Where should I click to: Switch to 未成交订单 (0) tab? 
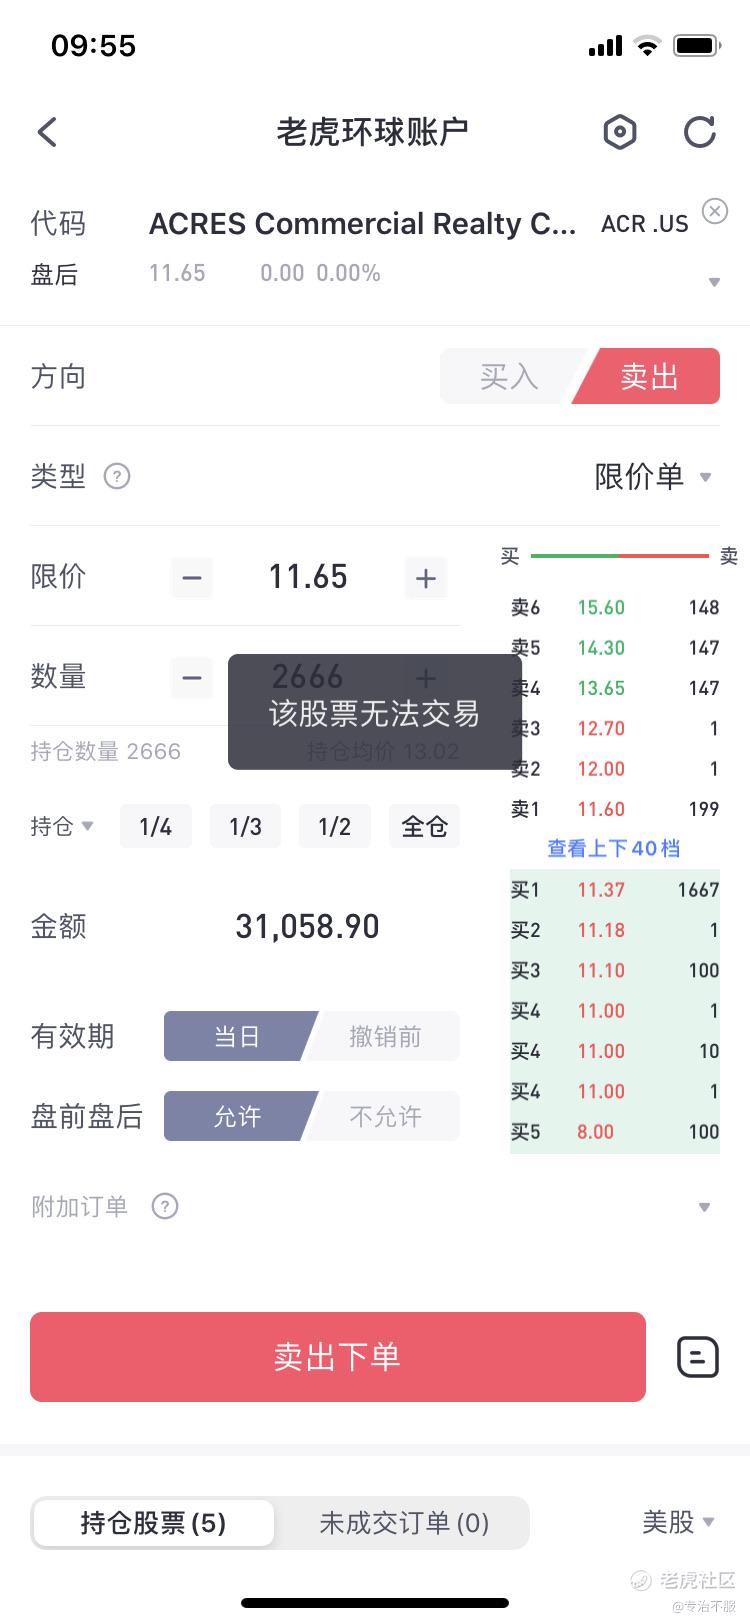tap(404, 1523)
